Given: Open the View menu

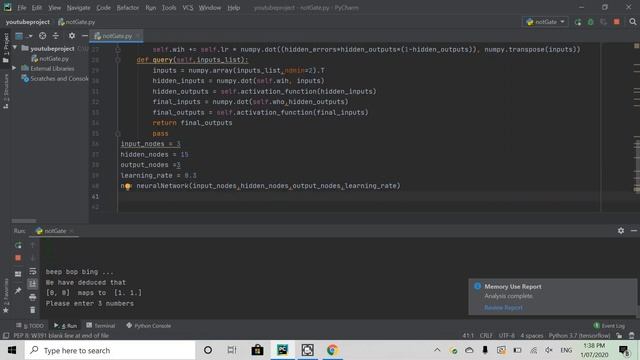Looking at the screenshot, I should (x=54, y=8).
